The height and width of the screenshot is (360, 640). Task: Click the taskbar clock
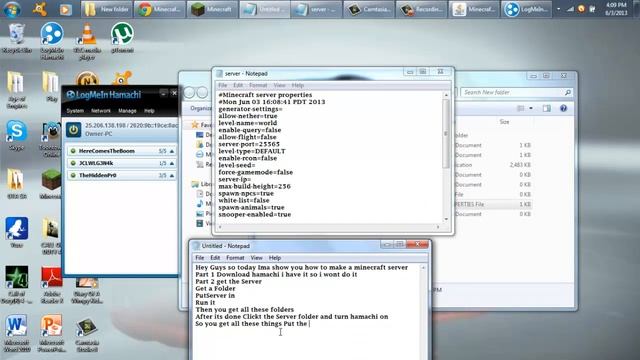616,9
